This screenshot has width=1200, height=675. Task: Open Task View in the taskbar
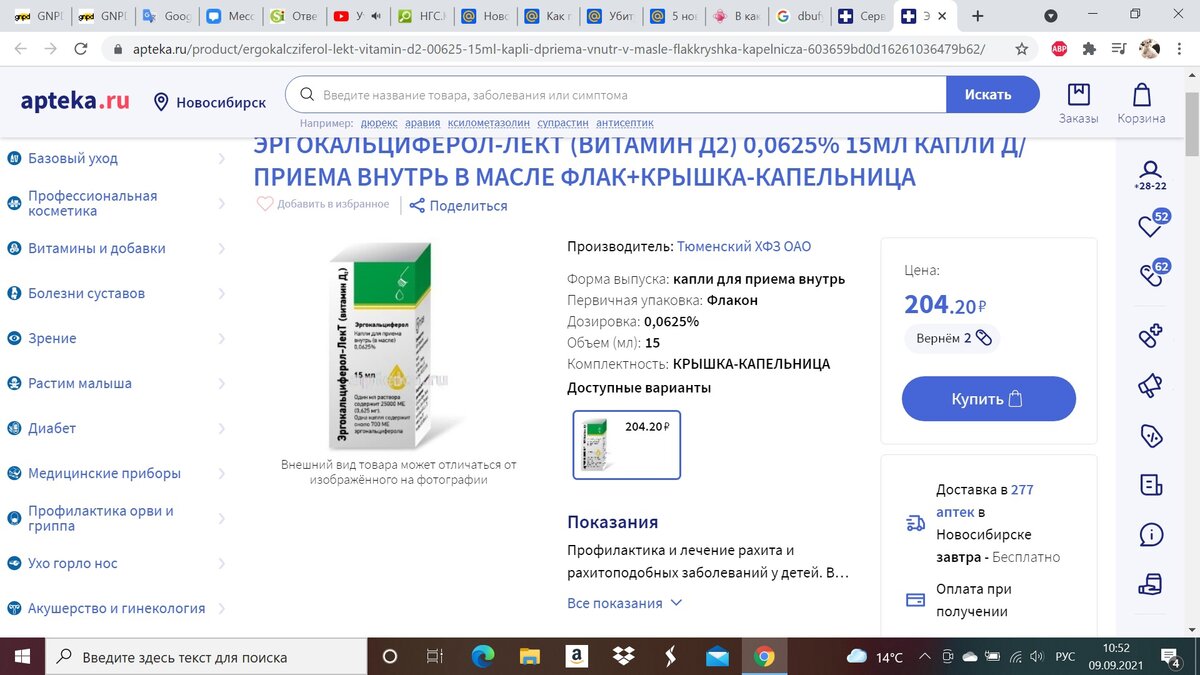(x=435, y=656)
